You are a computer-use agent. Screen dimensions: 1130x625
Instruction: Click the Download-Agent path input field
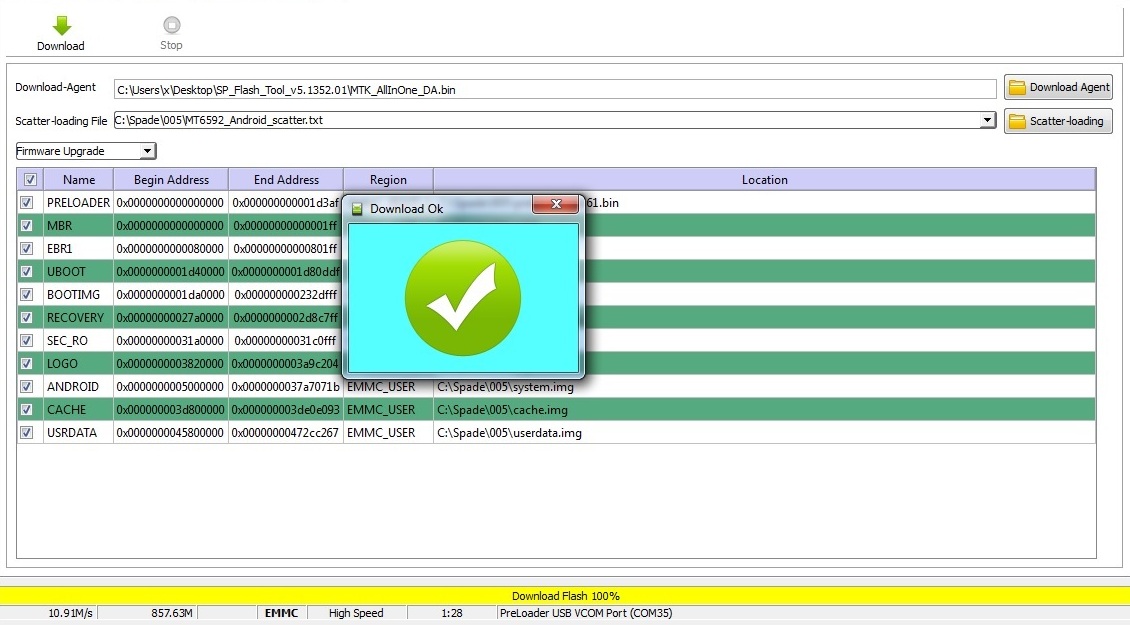click(555, 90)
